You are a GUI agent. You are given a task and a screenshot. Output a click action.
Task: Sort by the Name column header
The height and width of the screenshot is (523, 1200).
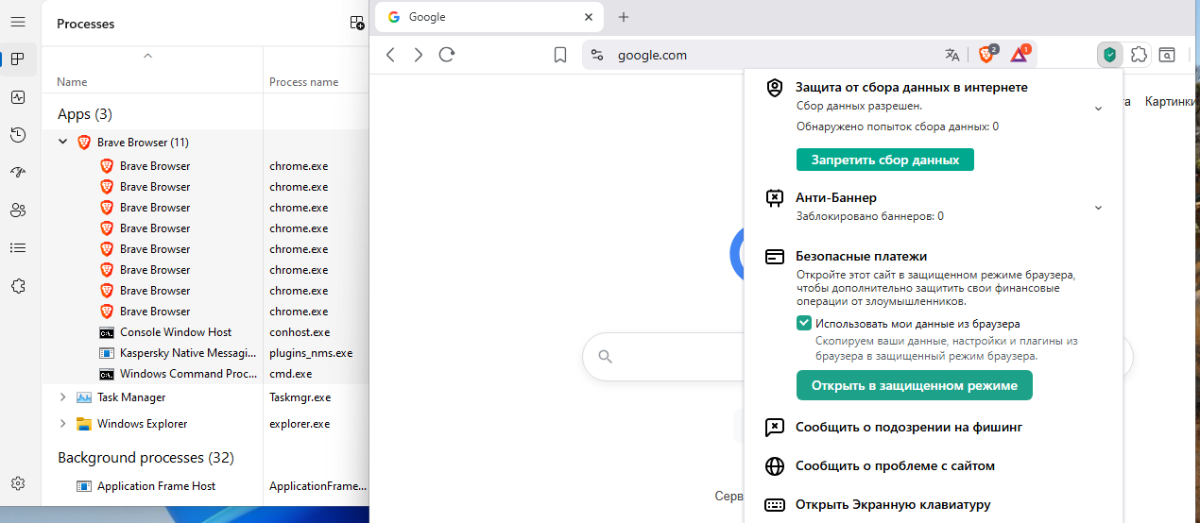coord(72,82)
